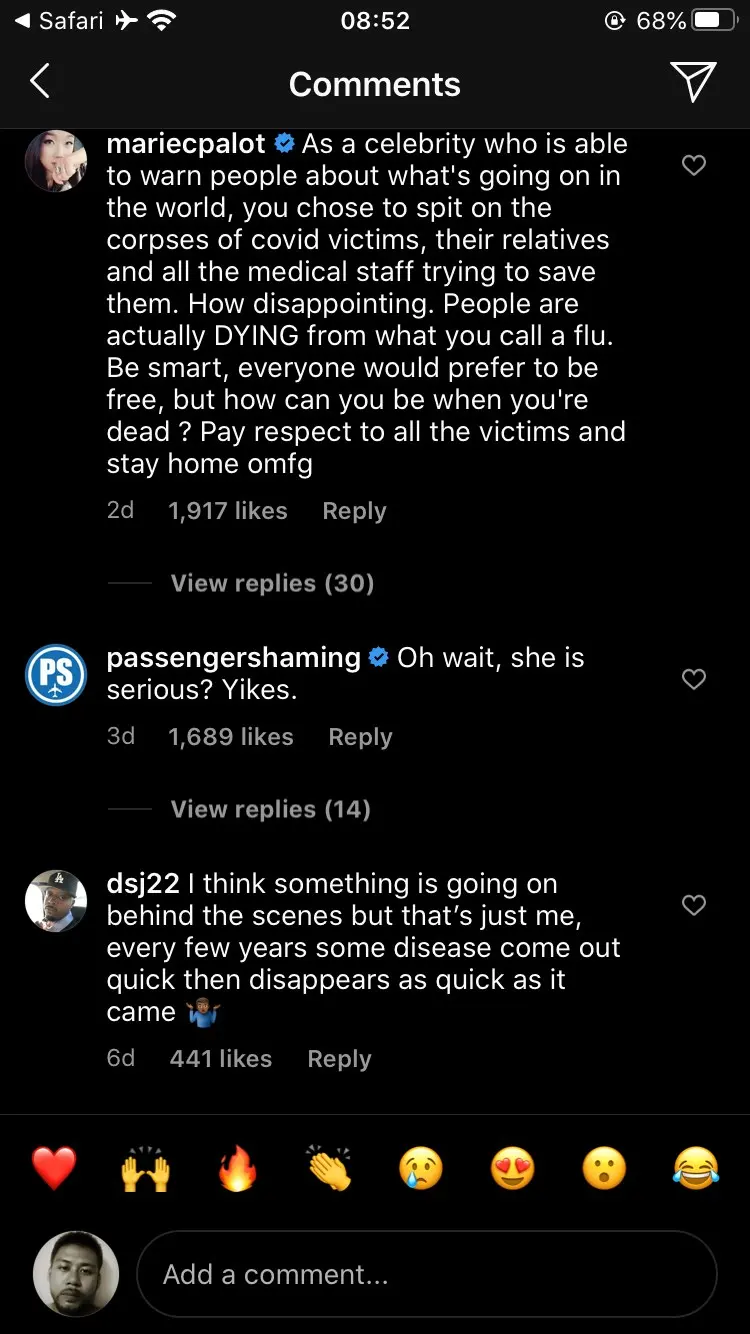Like the passengershaming comment
Image resolution: width=750 pixels, height=1334 pixels.
pyautogui.click(x=694, y=679)
